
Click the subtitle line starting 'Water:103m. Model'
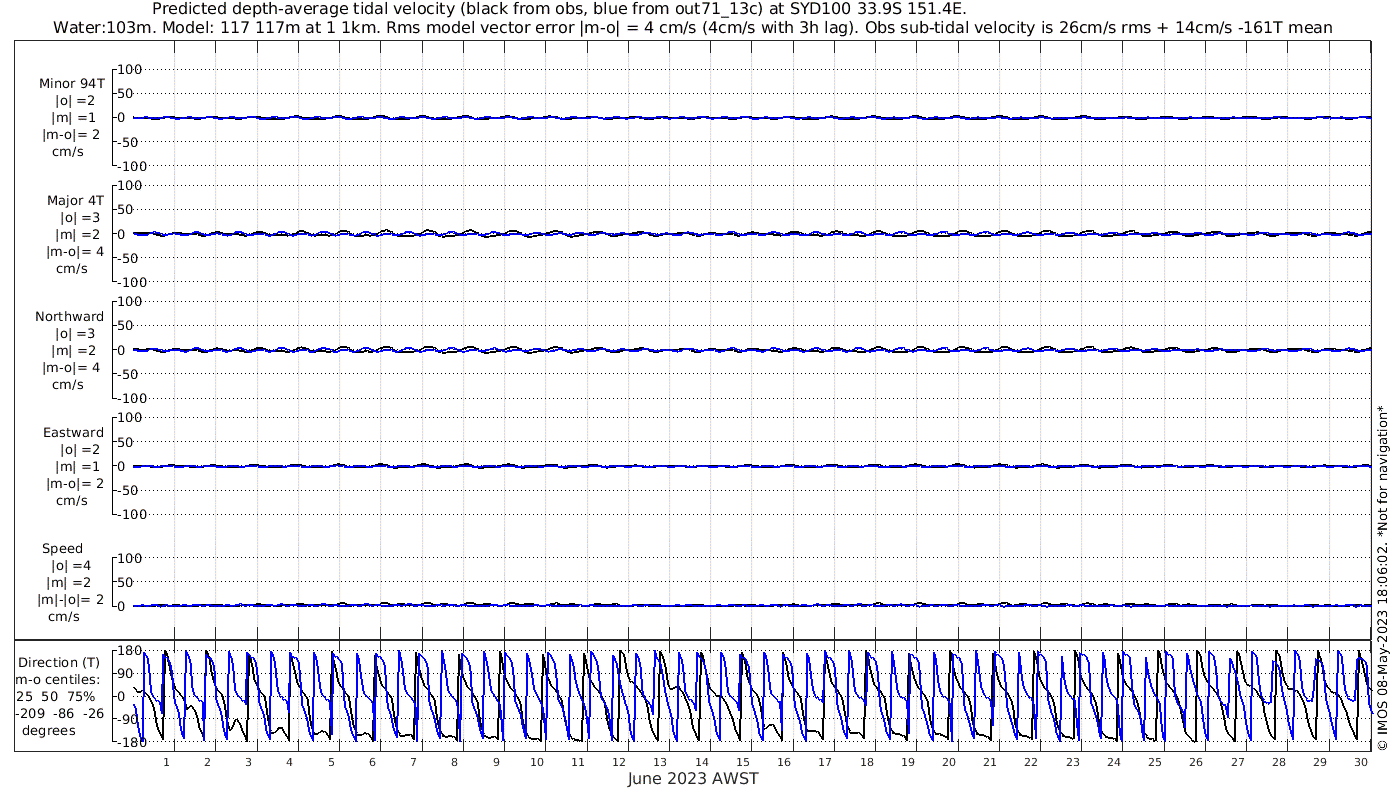693,27
